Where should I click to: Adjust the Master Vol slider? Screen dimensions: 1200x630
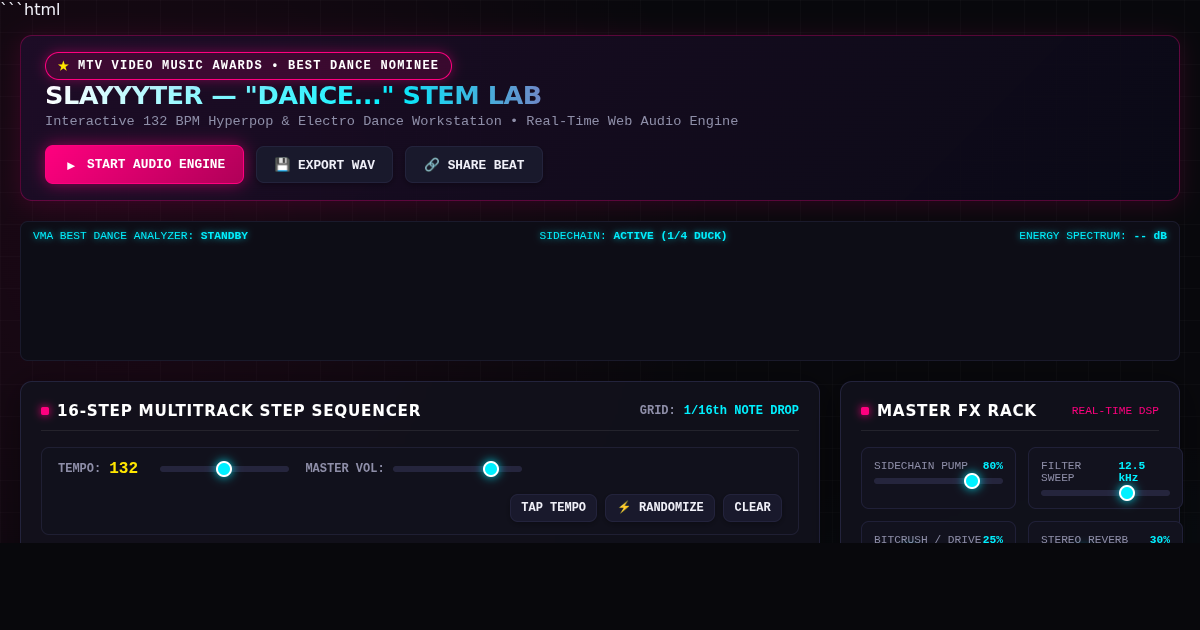[457, 469]
